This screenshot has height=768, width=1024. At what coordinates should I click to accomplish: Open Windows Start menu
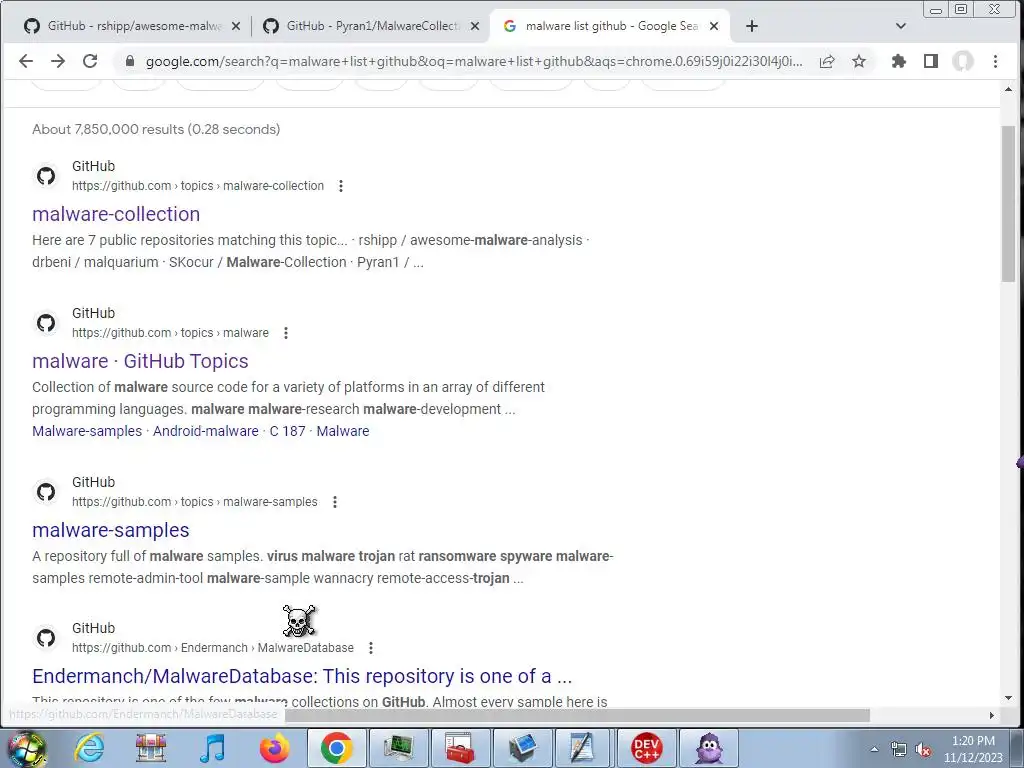(26, 748)
